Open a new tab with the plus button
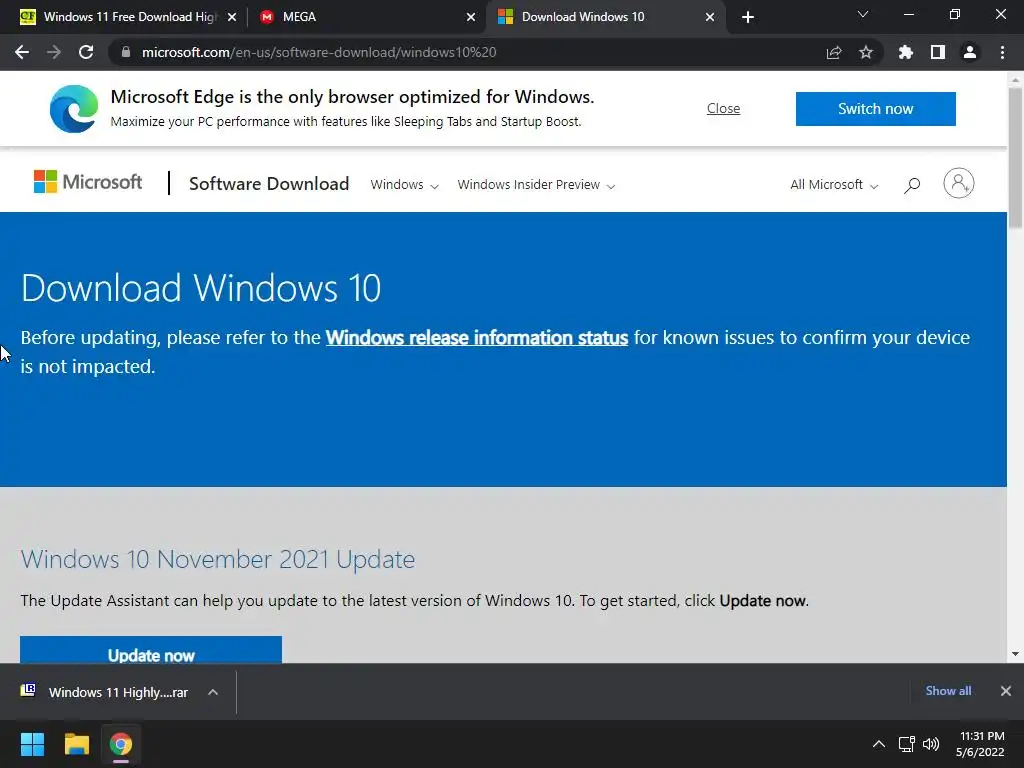This screenshot has width=1024, height=768. (x=748, y=17)
